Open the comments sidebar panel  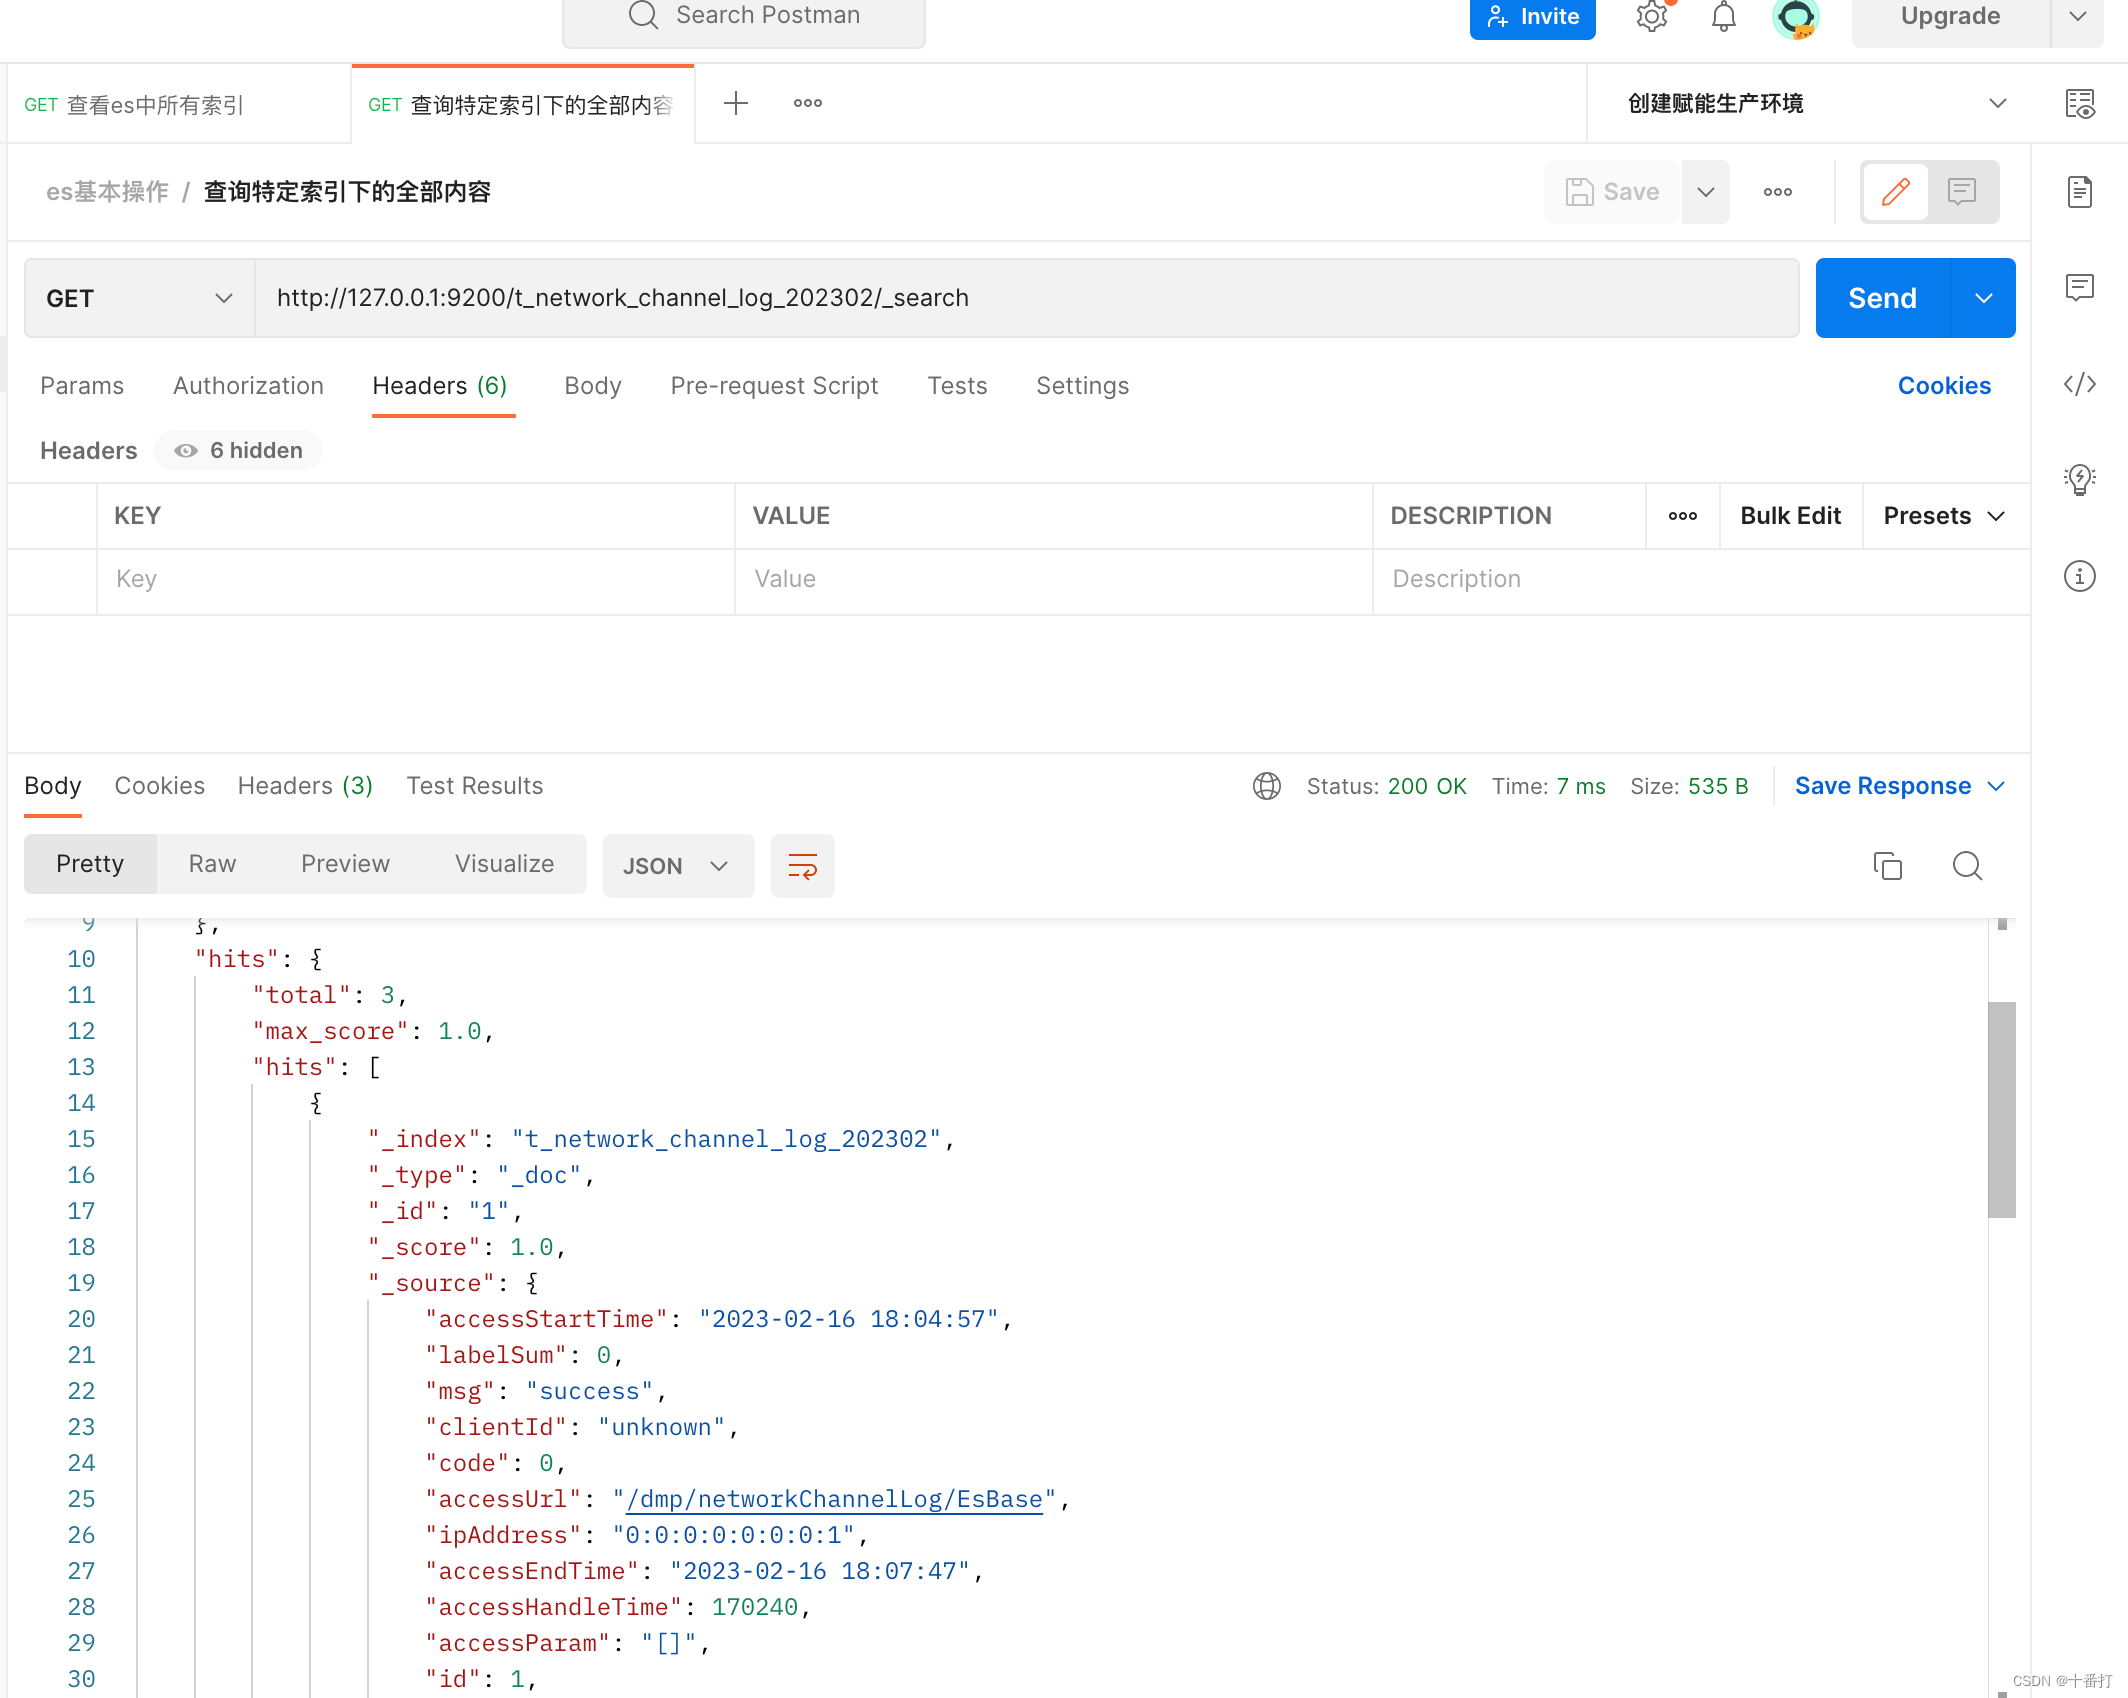coord(2080,288)
